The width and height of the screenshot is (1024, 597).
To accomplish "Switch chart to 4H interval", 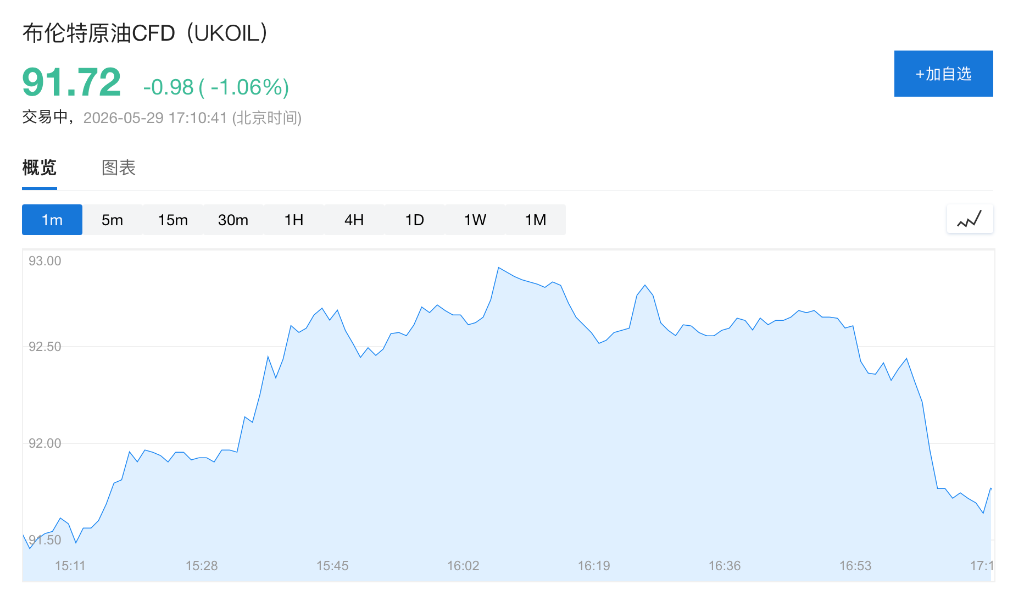I will coord(354,219).
